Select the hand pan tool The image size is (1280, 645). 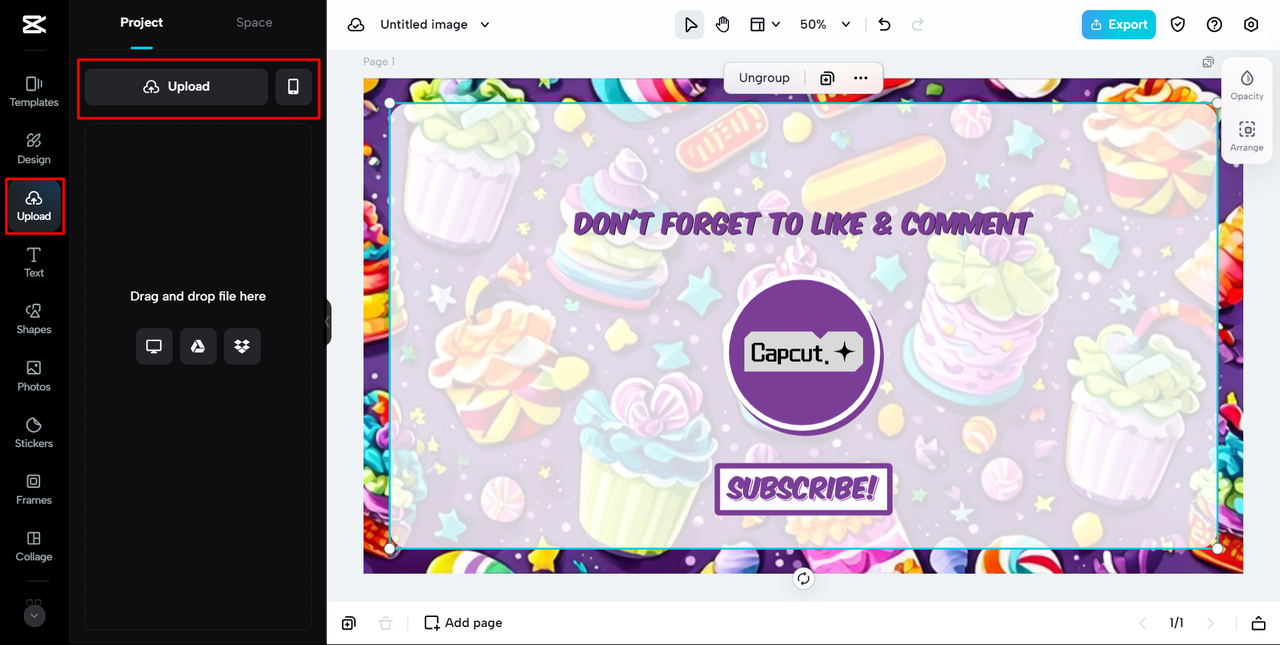pyautogui.click(x=723, y=25)
